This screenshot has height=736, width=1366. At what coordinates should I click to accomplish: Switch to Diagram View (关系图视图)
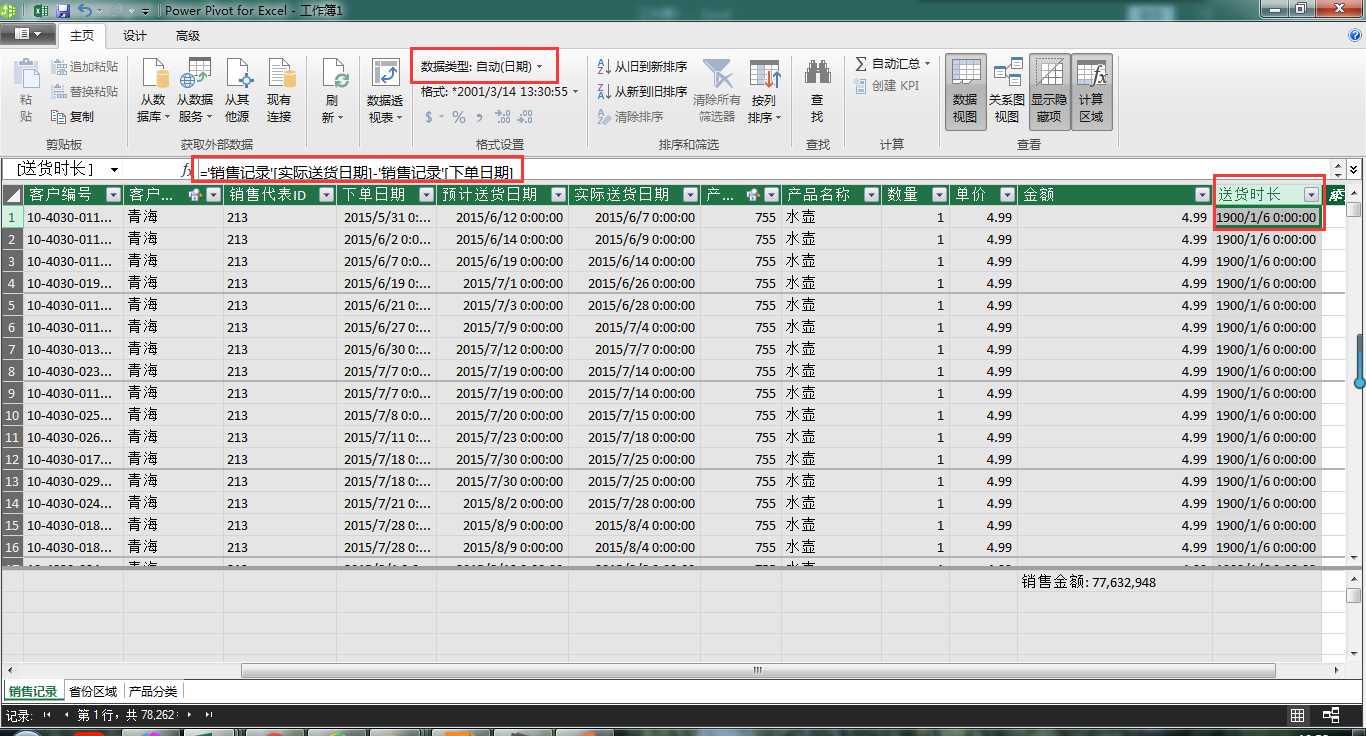click(1007, 91)
